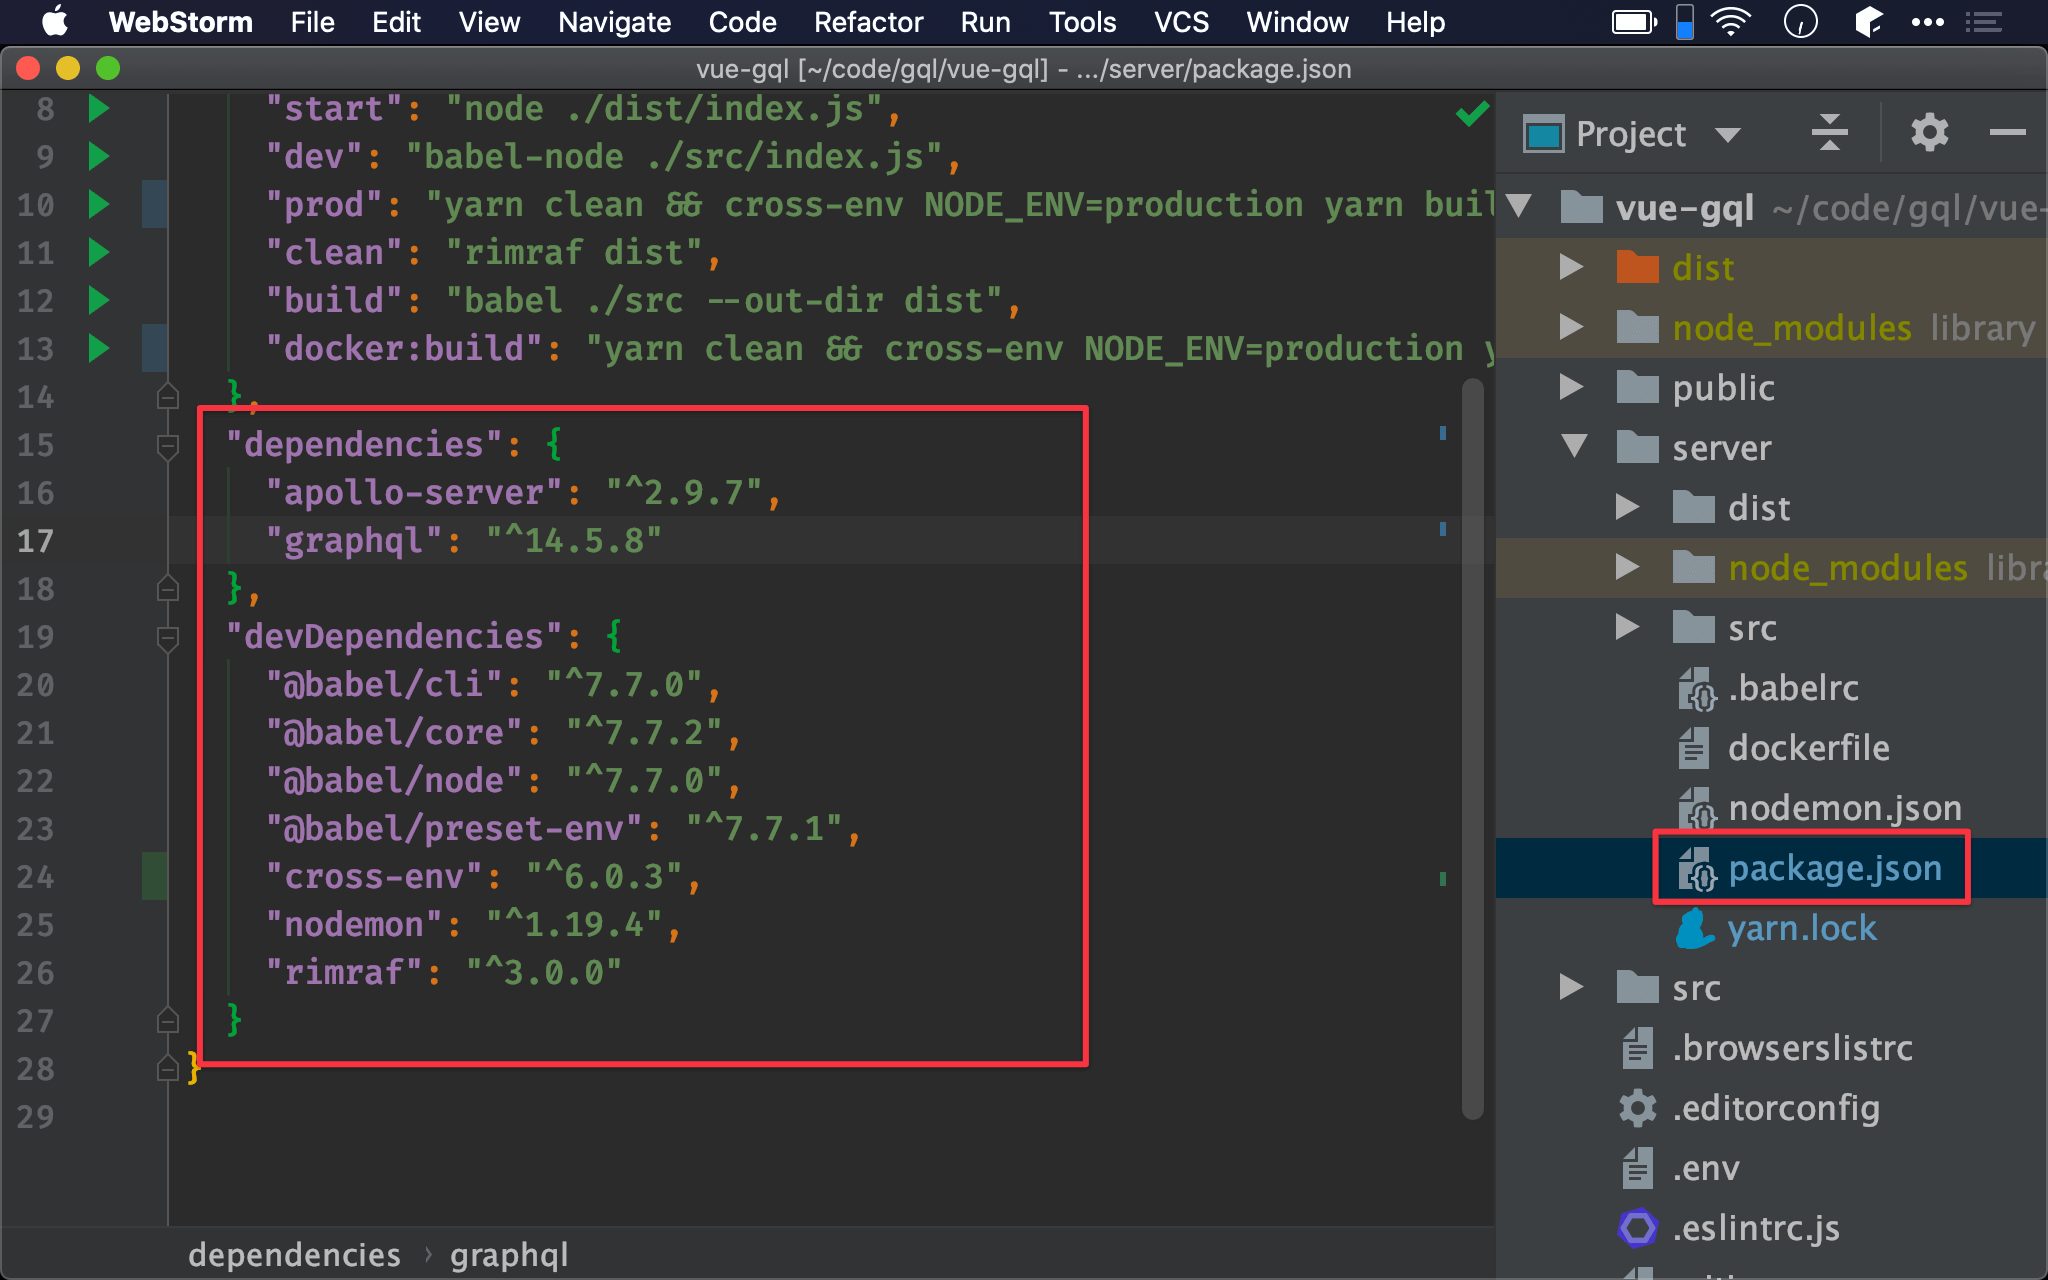Run the "dev" script gutter arrow
Viewport: 2048px width, 1280px height.
[98, 156]
